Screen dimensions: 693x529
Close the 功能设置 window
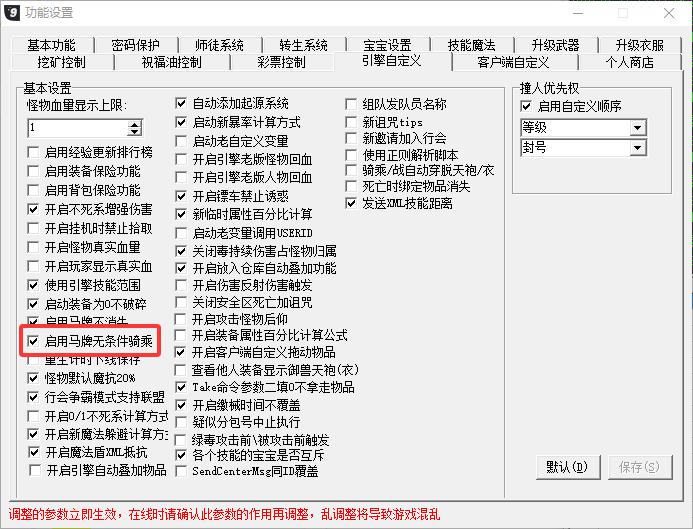click(669, 13)
